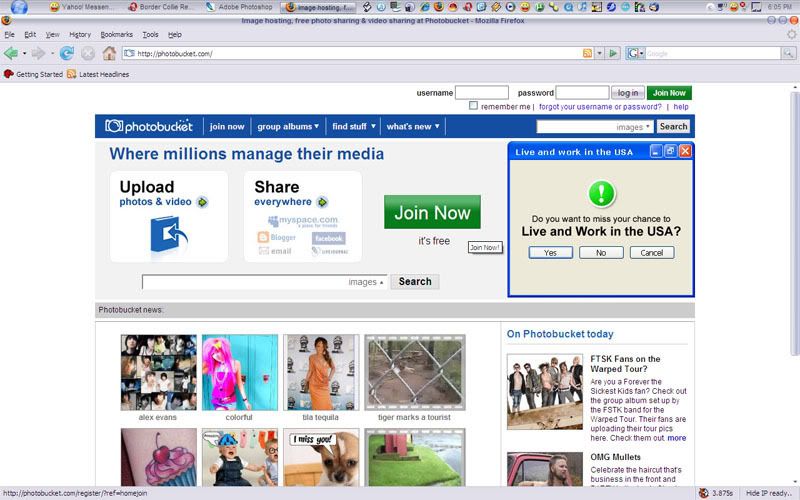Click the green Go arrow beside address bar
Image resolution: width=800 pixels, height=500 pixels.
pyautogui.click(x=613, y=53)
